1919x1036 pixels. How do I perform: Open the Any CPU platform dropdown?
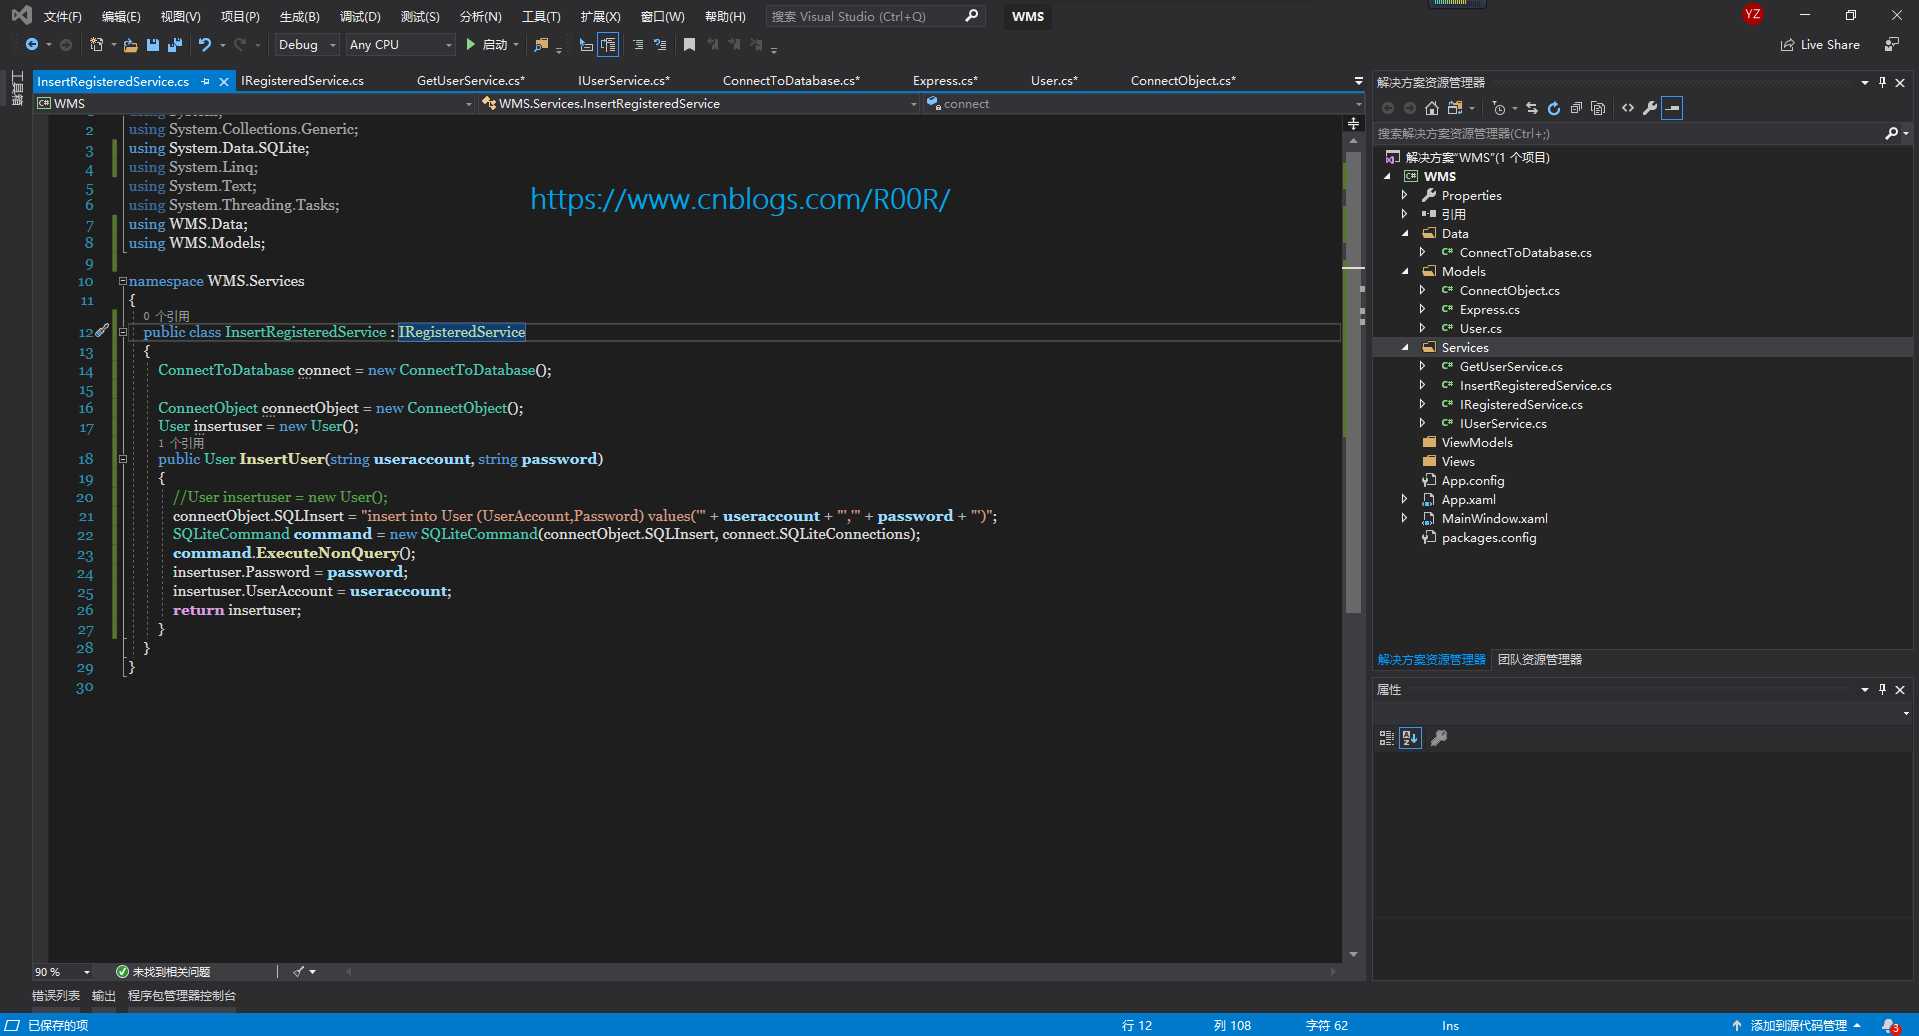pyautogui.click(x=400, y=45)
